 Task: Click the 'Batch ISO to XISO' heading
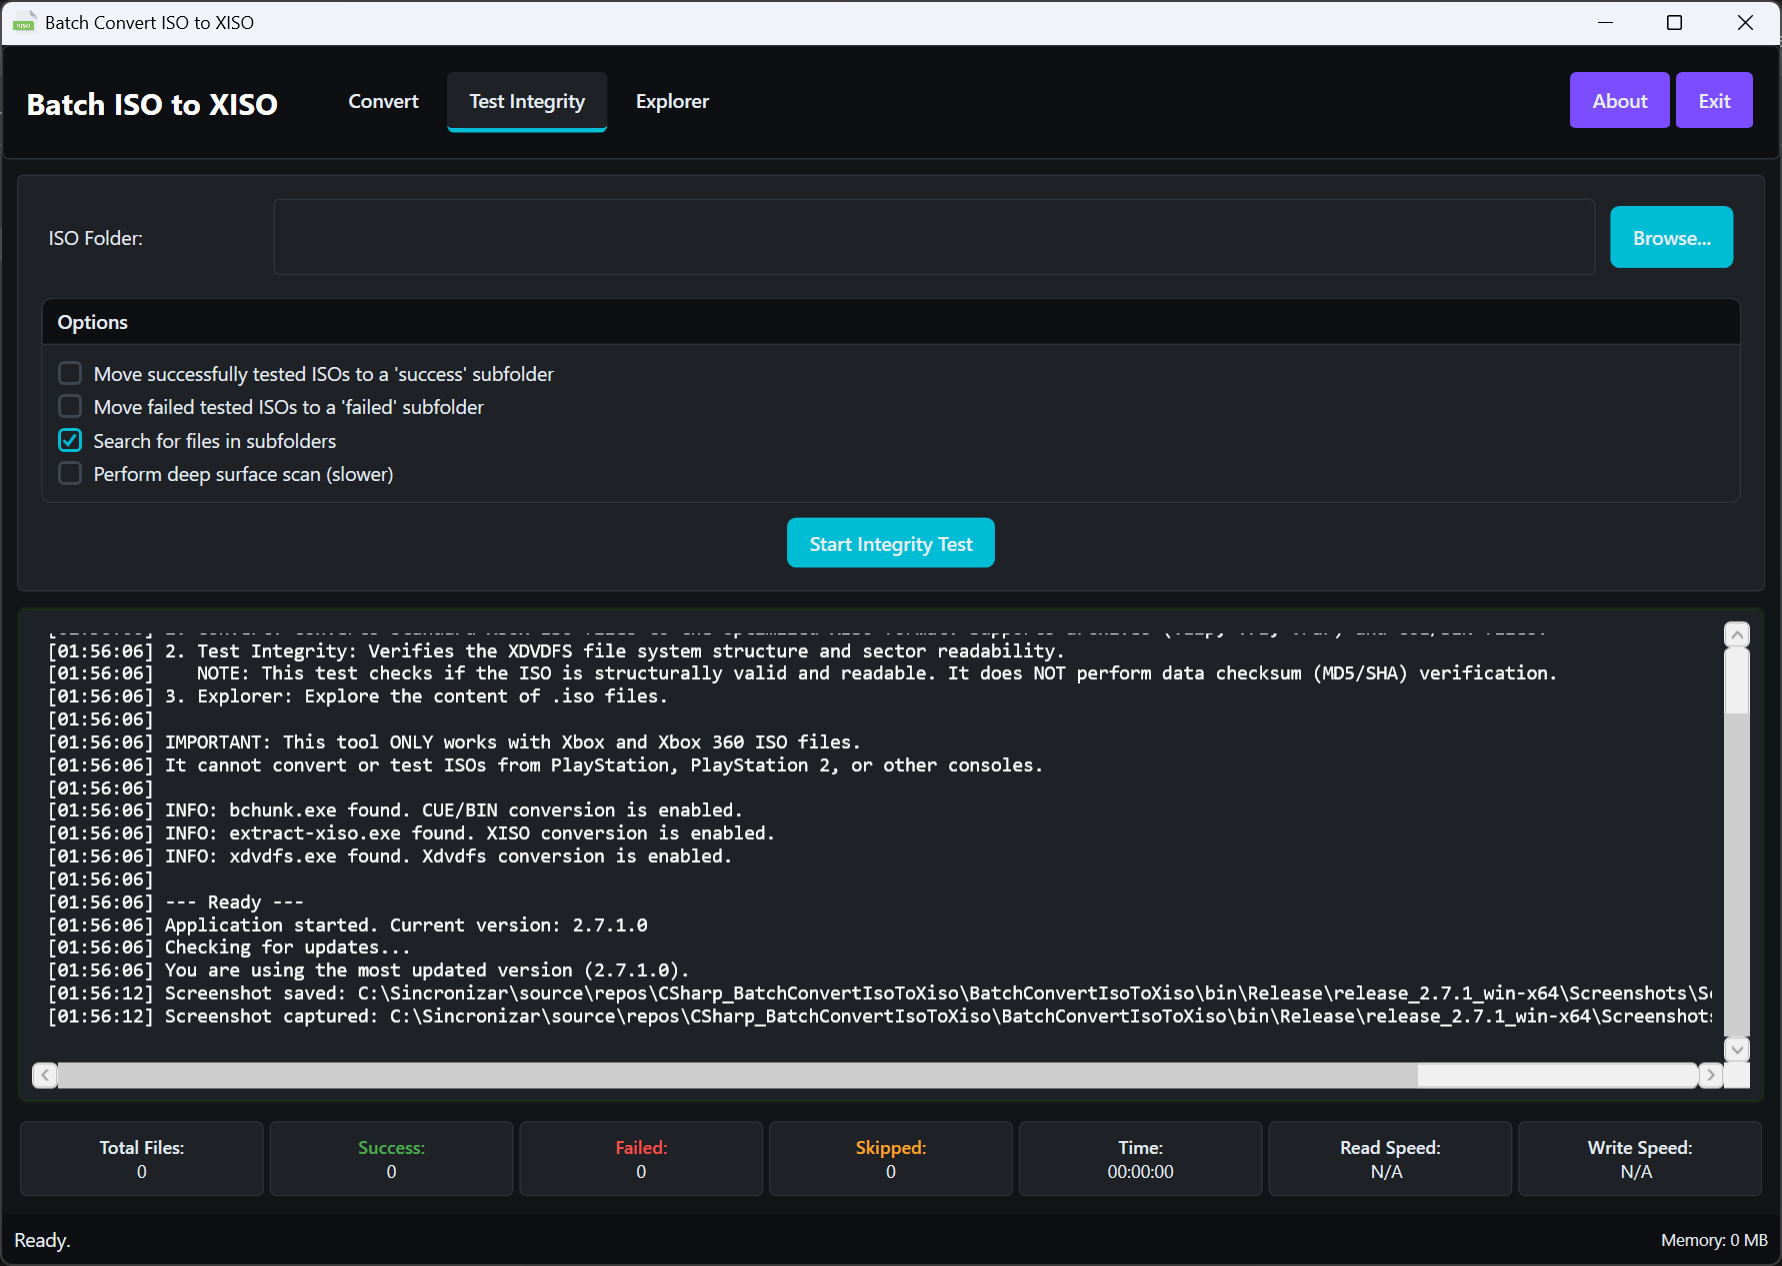point(152,104)
